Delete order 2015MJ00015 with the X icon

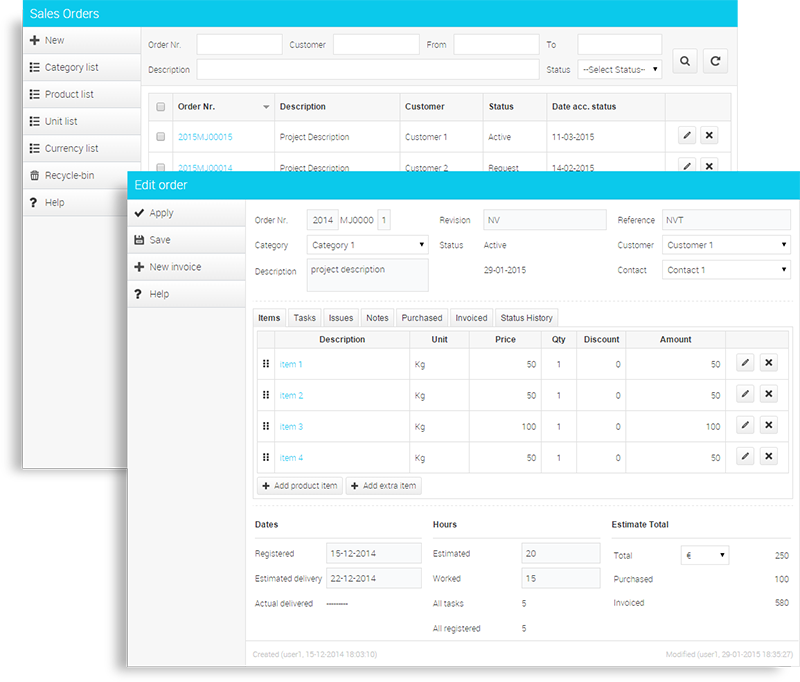pyautogui.click(x=709, y=136)
